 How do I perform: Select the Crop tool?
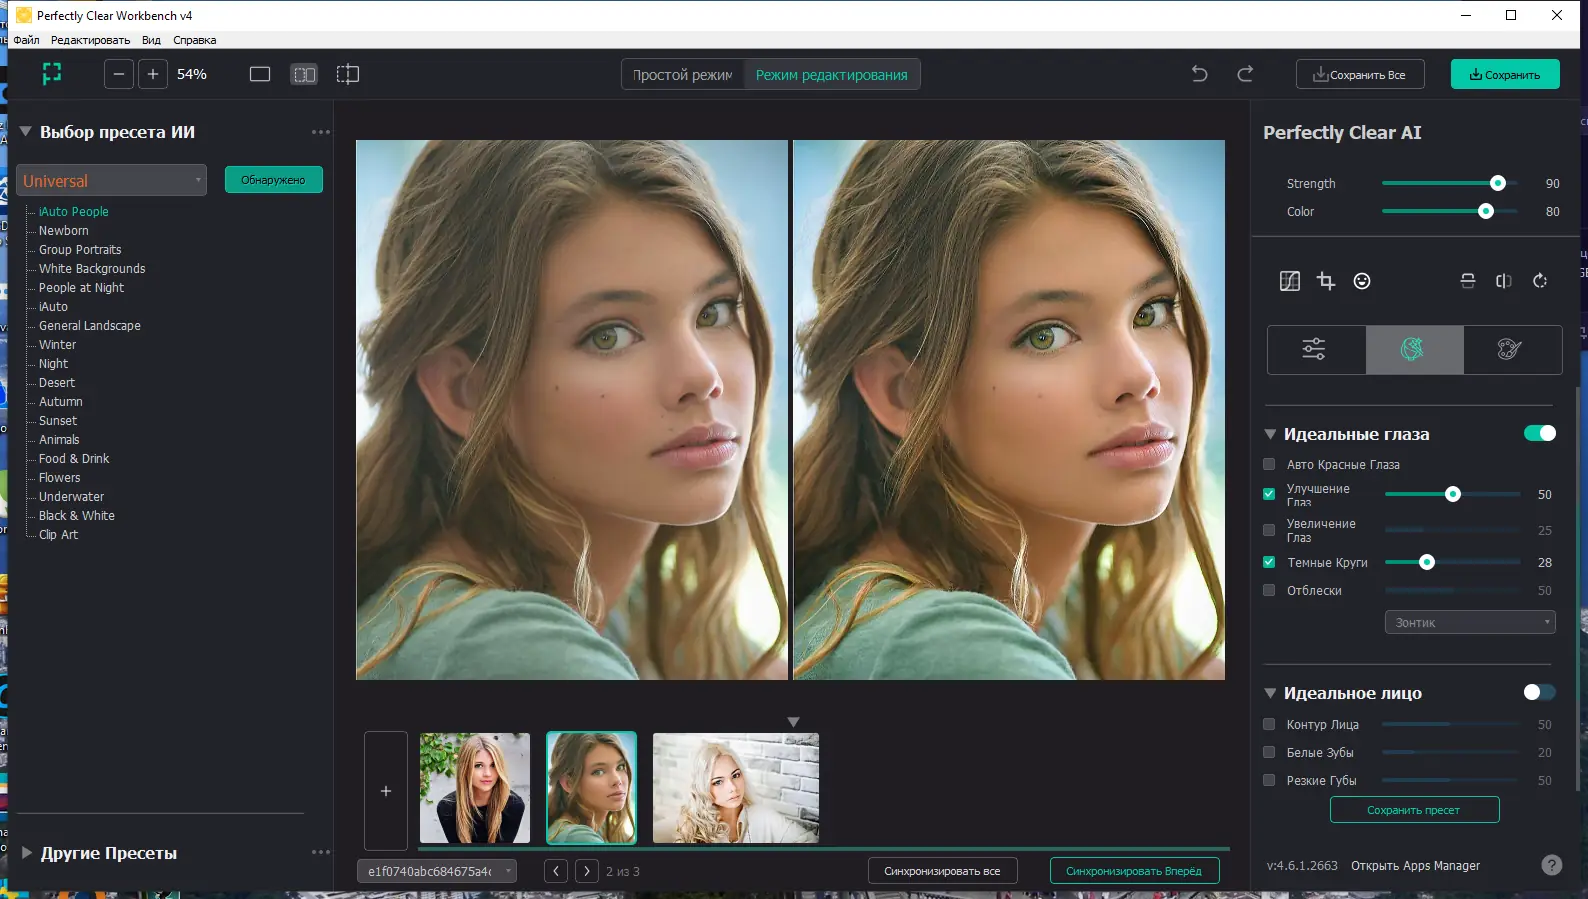(1326, 281)
